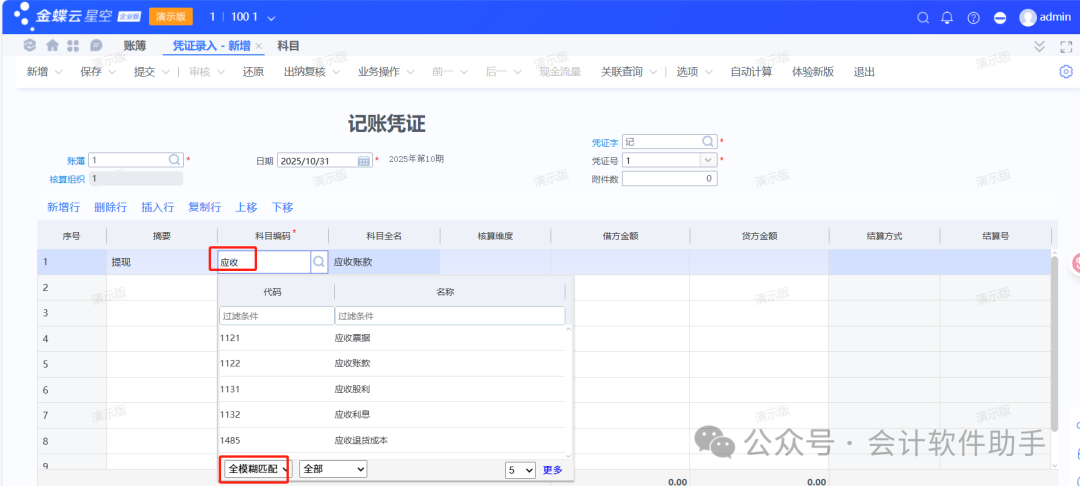Open the 凭证号 dropdown arrow
This screenshot has width=1080, height=486.
pos(708,160)
